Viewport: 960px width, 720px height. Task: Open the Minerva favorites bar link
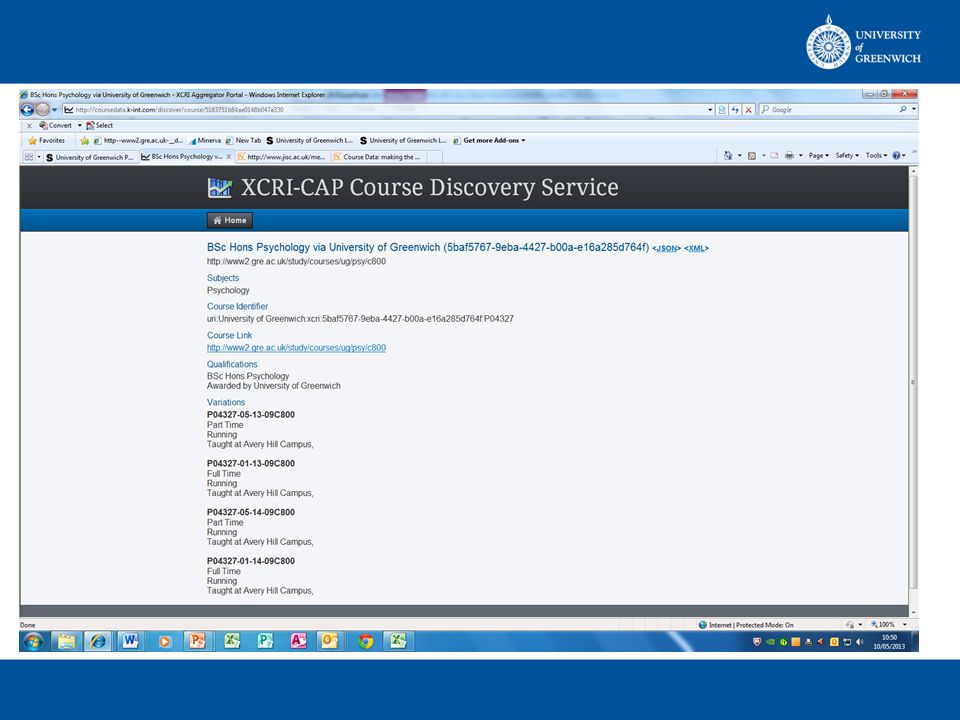click(205, 141)
